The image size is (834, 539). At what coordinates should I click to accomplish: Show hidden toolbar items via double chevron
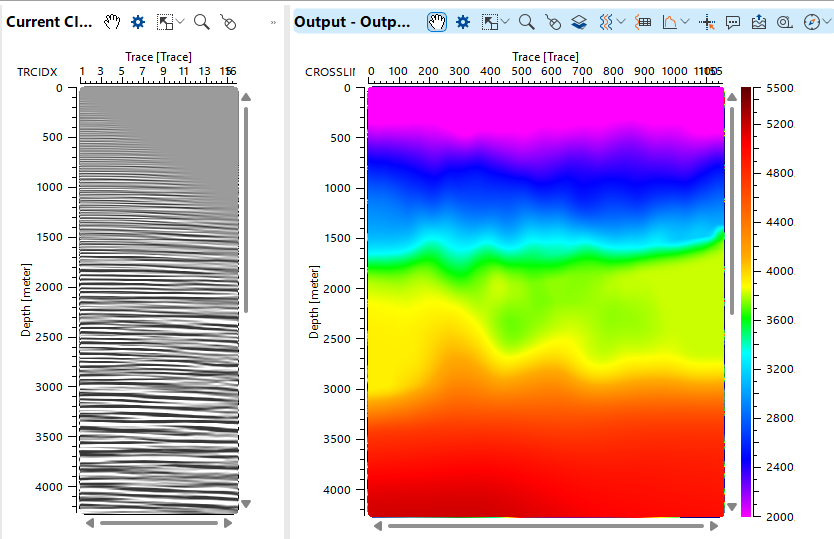[x=274, y=22]
